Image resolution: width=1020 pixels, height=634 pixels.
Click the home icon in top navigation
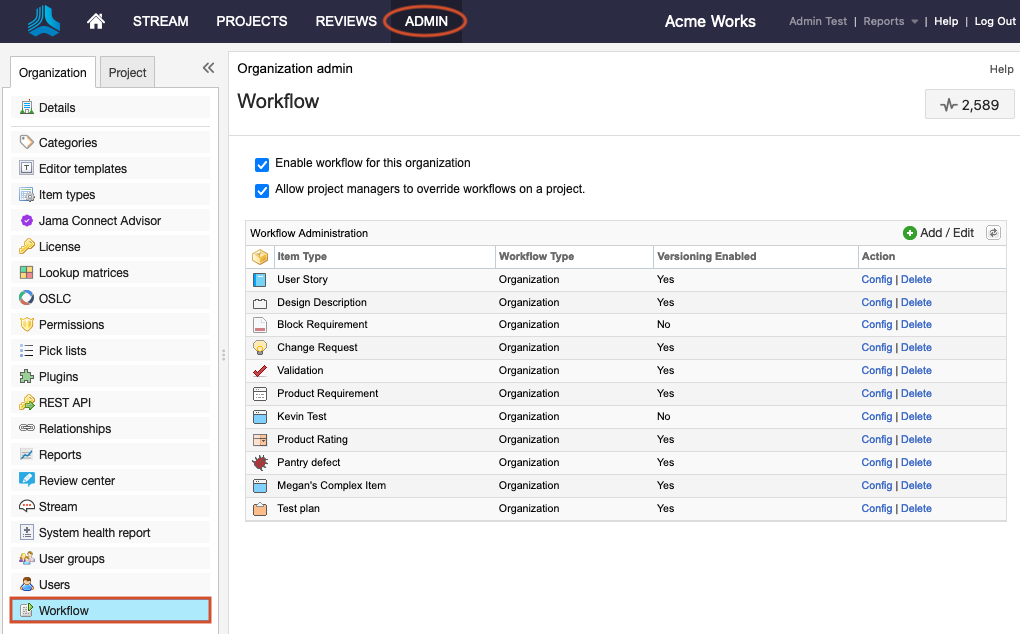click(x=96, y=21)
